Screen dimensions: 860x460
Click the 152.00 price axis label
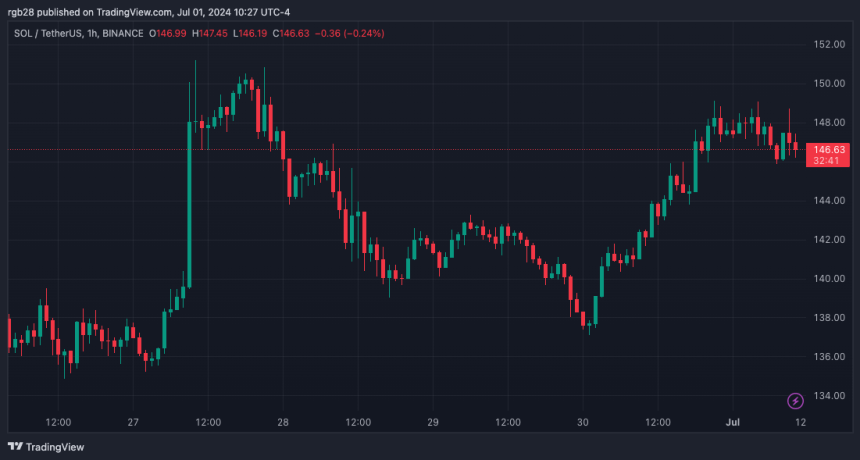coord(826,44)
